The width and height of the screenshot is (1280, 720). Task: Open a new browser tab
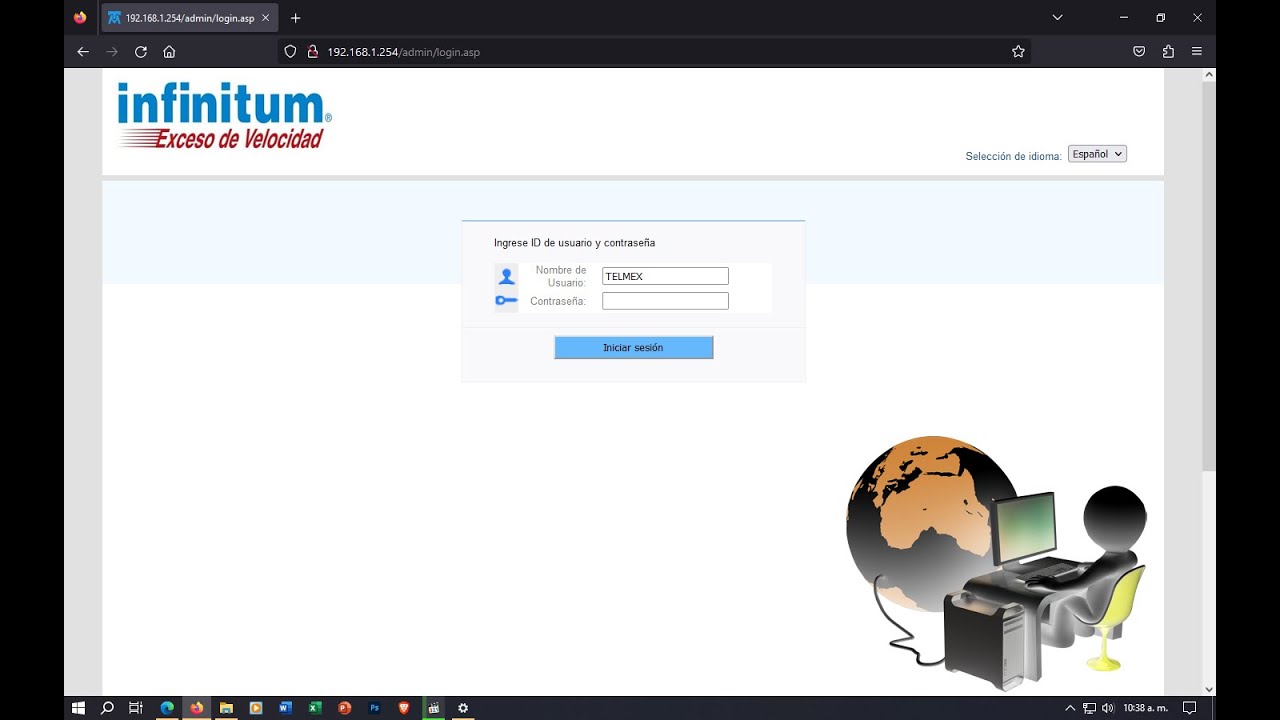(x=295, y=18)
